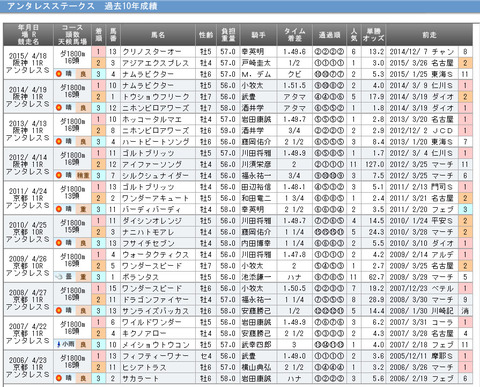Select horse name ナニハトモアレ

pyautogui.click(x=148, y=232)
